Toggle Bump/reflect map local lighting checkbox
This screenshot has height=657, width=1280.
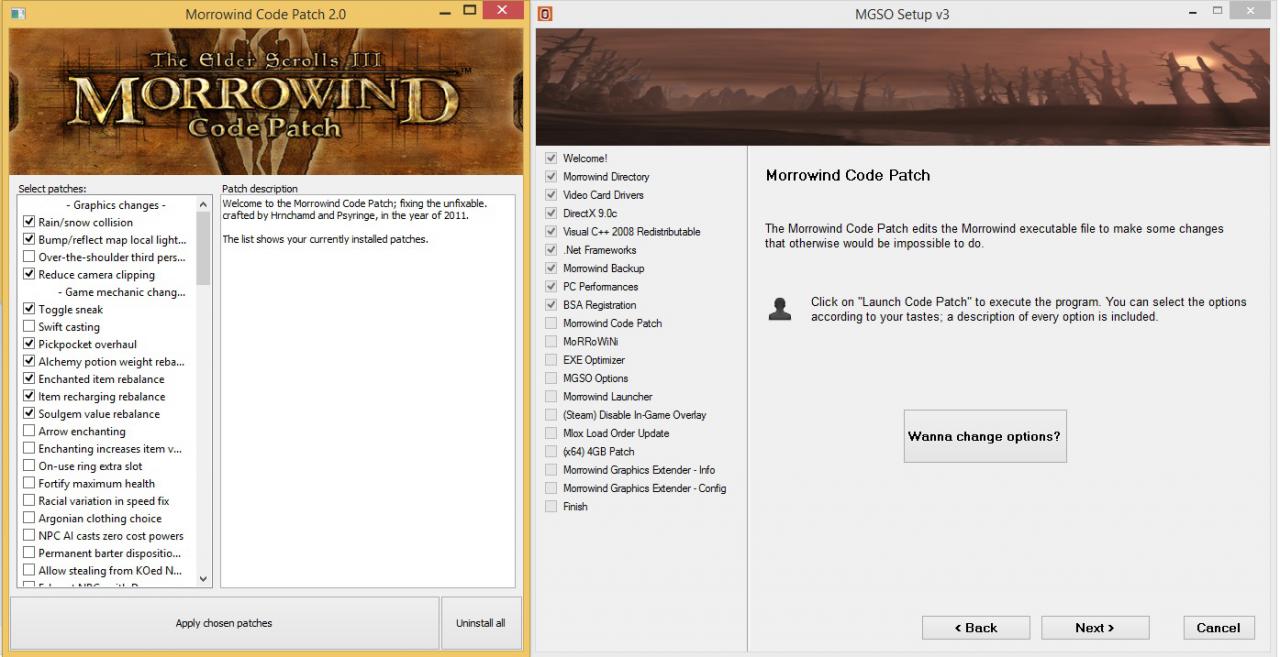point(29,239)
